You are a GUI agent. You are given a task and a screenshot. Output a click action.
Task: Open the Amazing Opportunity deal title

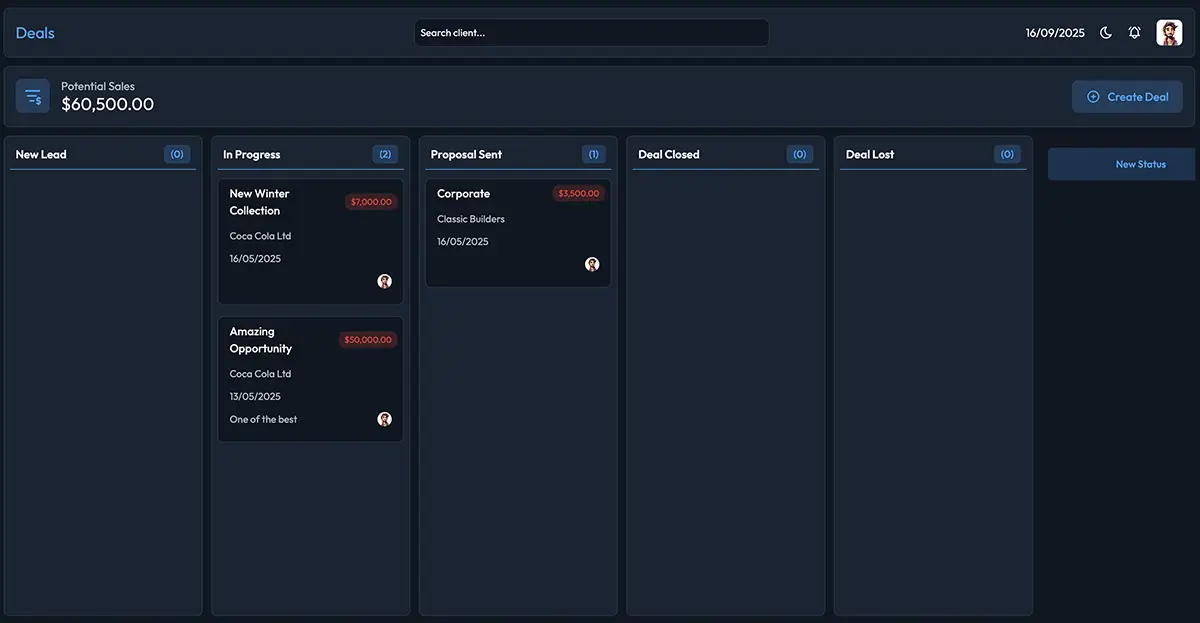pyautogui.click(x=260, y=340)
